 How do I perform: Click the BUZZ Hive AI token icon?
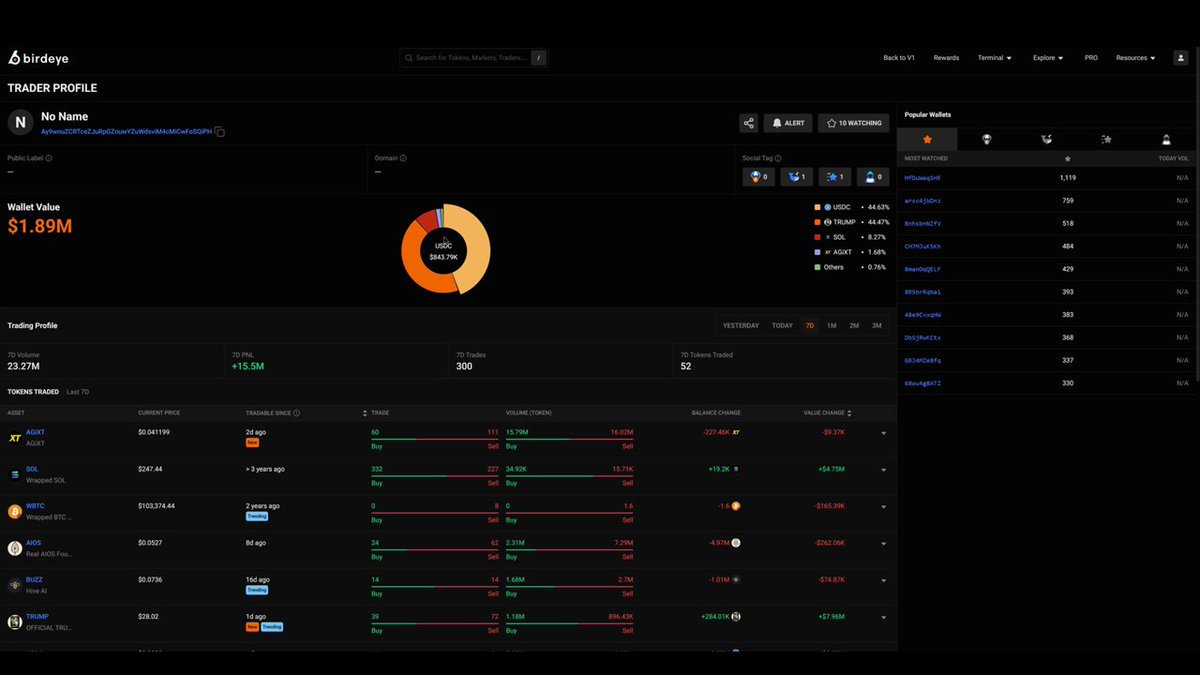[x=15, y=585]
